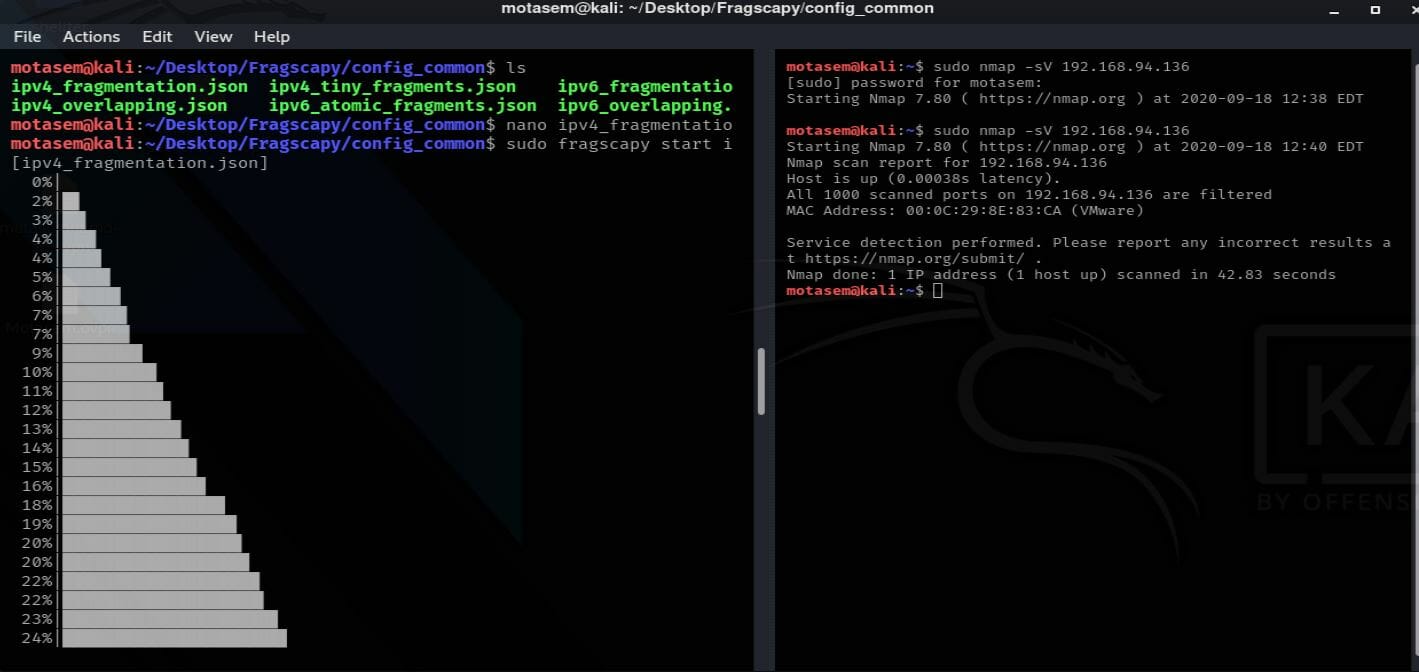Click the grey progress bar beside 24%
Viewport: 1419px width, 672px height.
pyautogui.click(x=174, y=638)
